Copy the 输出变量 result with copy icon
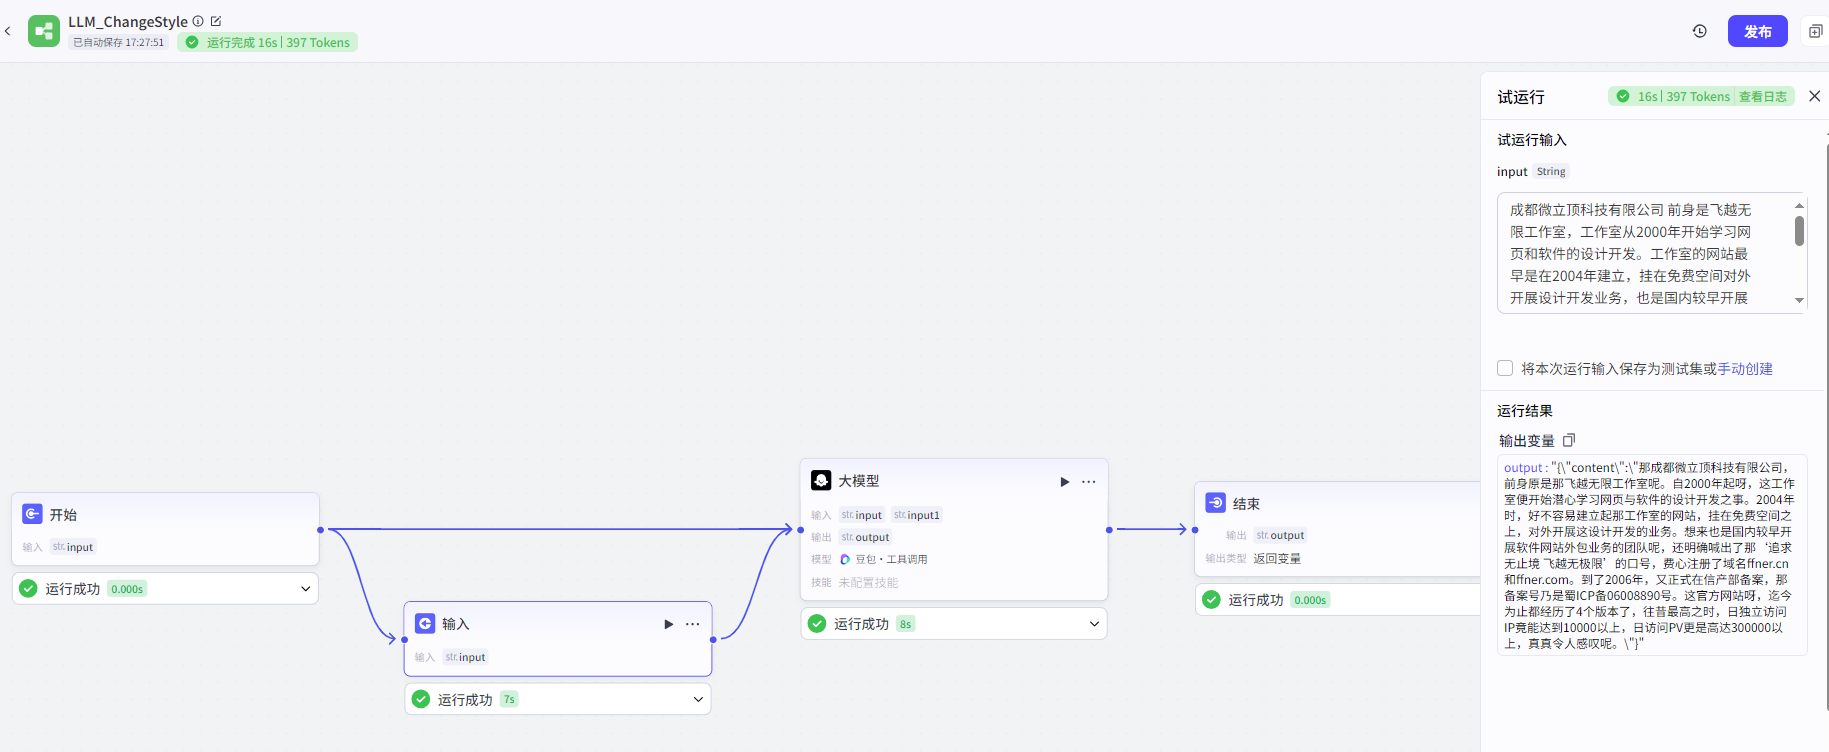This screenshot has width=1829, height=752. coord(1569,440)
